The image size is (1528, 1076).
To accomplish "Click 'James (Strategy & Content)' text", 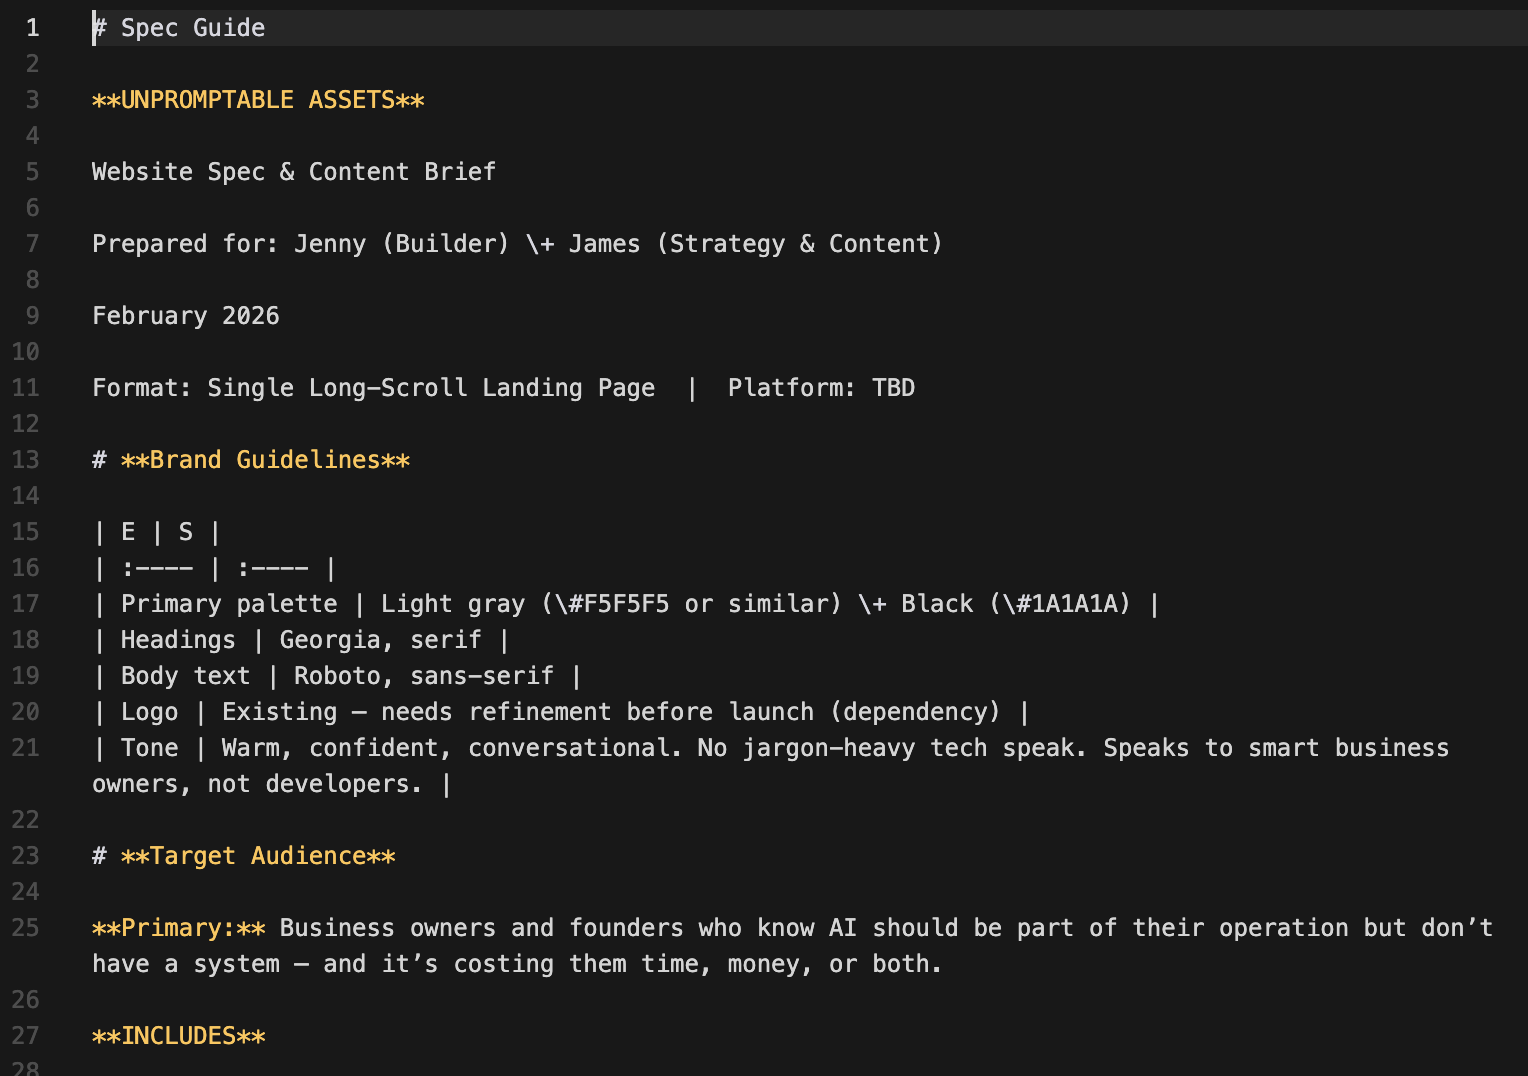I will pos(755,244).
